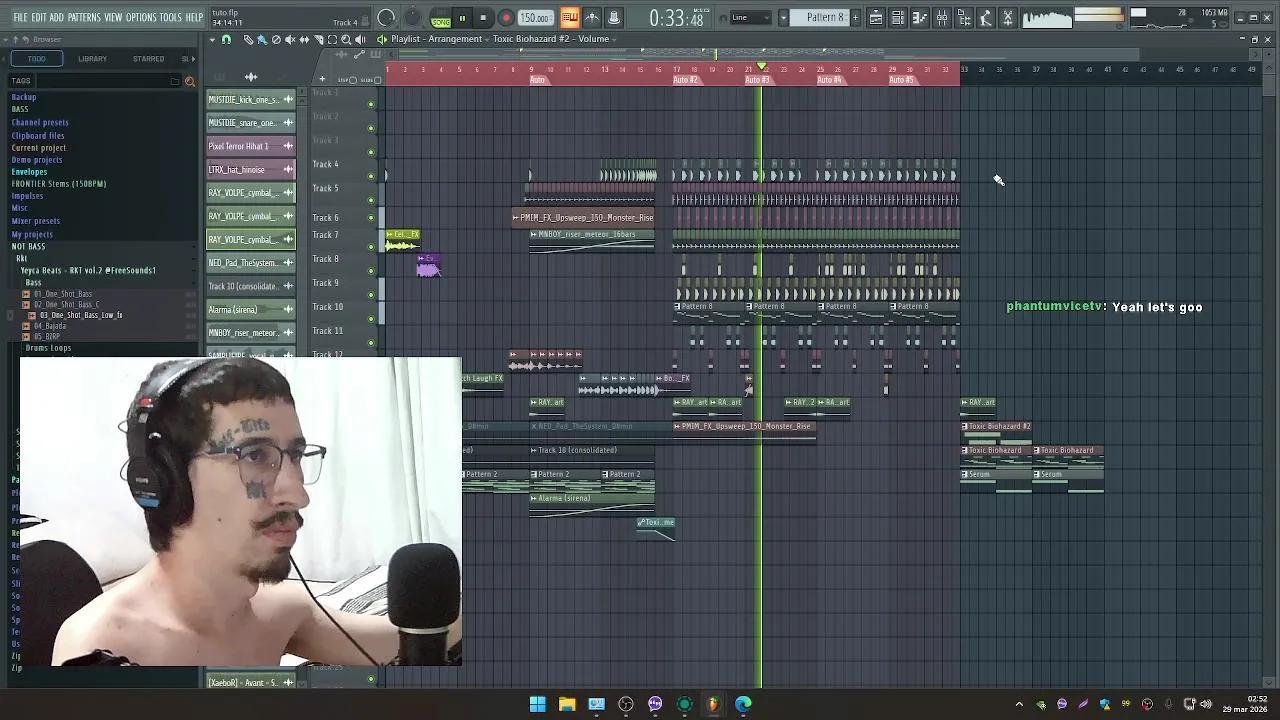The image size is (1280, 720).
Task: Select the Mute tool in the playlist toolbar
Action: (290, 40)
